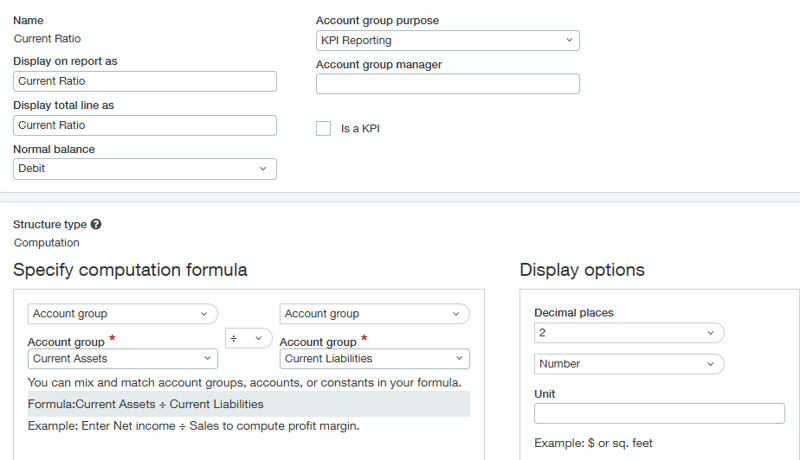Expand the Account group purpose dropdown
The width and height of the screenshot is (800, 460).
[447, 41]
